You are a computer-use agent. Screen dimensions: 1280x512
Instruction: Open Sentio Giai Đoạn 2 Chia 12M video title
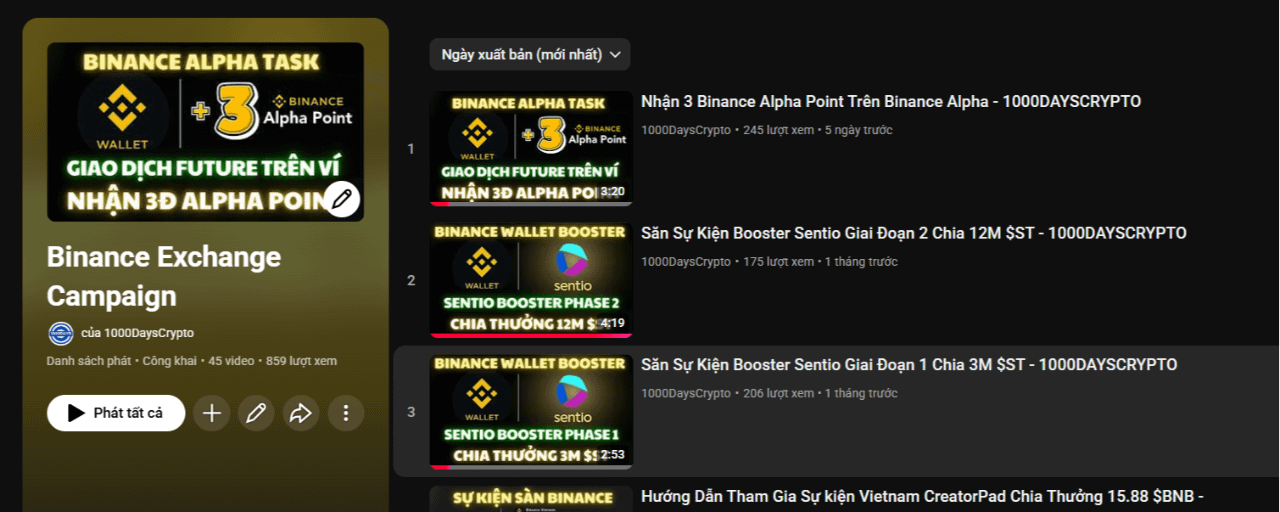click(x=914, y=234)
